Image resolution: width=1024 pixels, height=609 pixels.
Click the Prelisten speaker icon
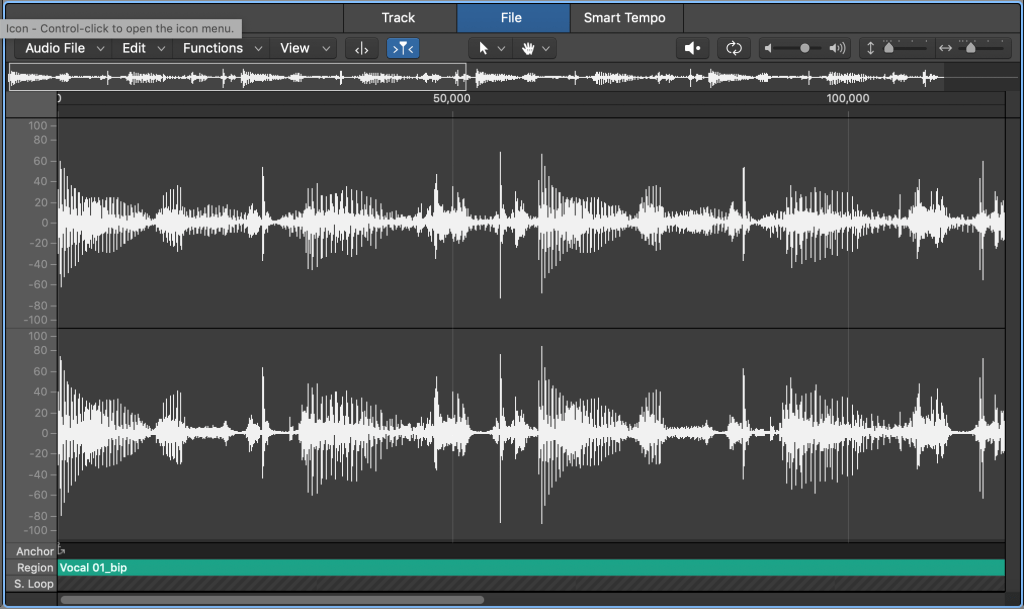(692, 47)
